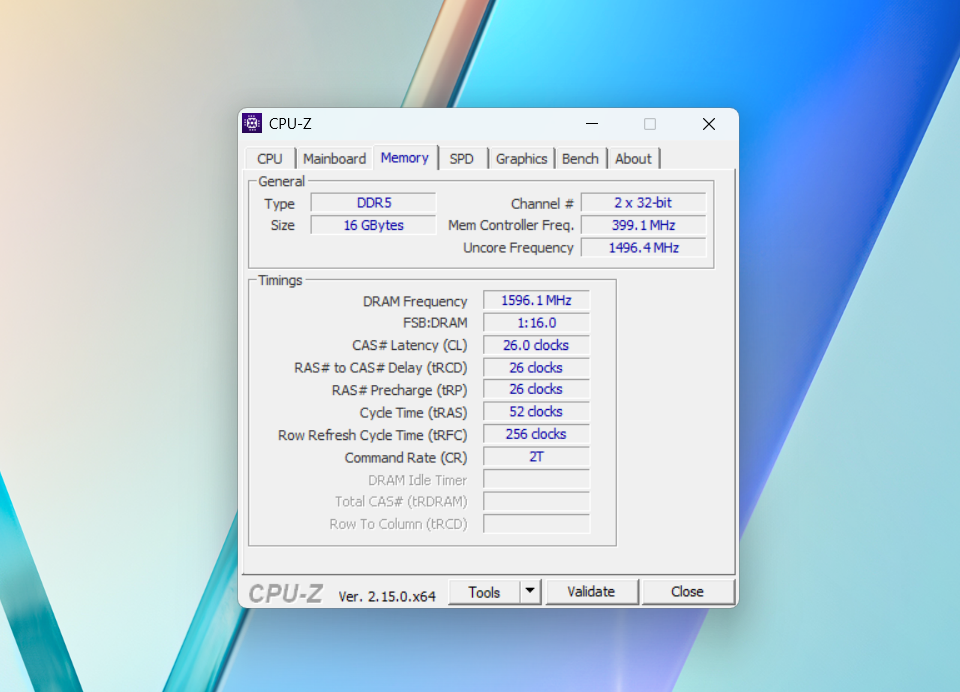The height and width of the screenshot is (692, 960).
Task: Select the 1496.4 MHz uncore frequency value
Action: point(643,247)
